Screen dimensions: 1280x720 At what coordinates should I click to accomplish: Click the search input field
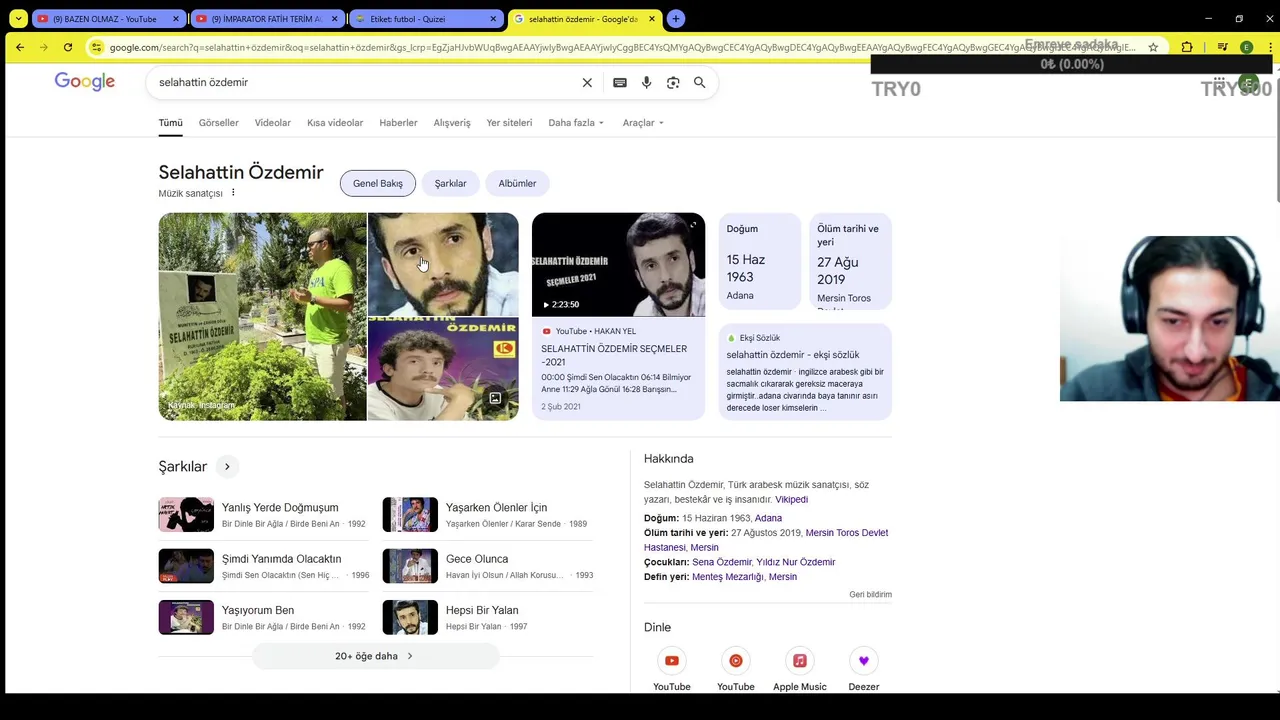[x=365, y=83]
